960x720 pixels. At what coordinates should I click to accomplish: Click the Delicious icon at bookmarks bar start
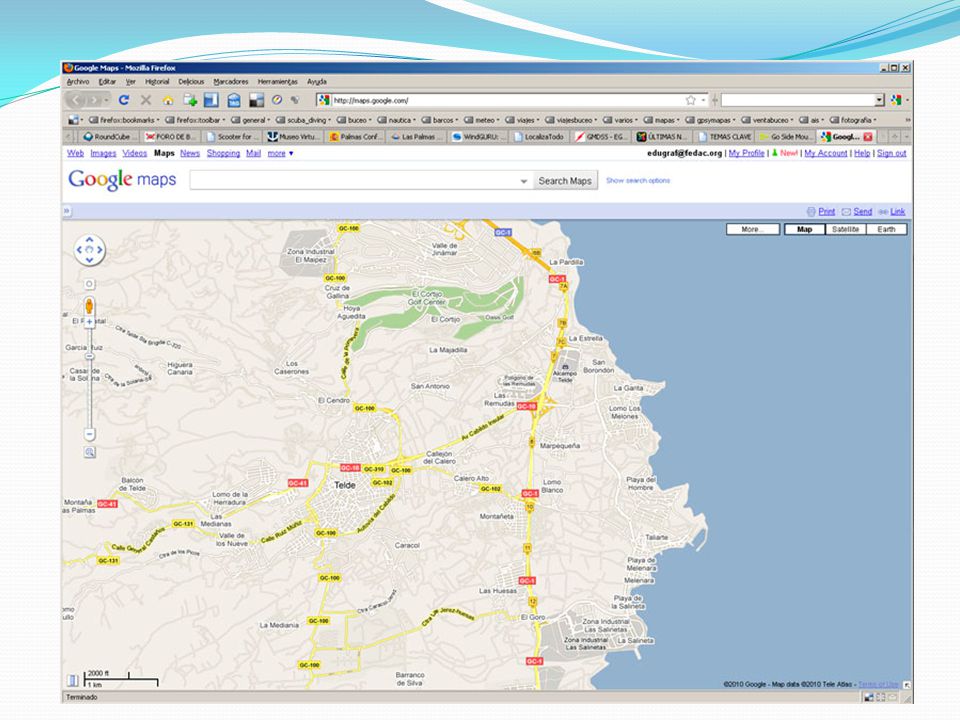coord(73,120)
